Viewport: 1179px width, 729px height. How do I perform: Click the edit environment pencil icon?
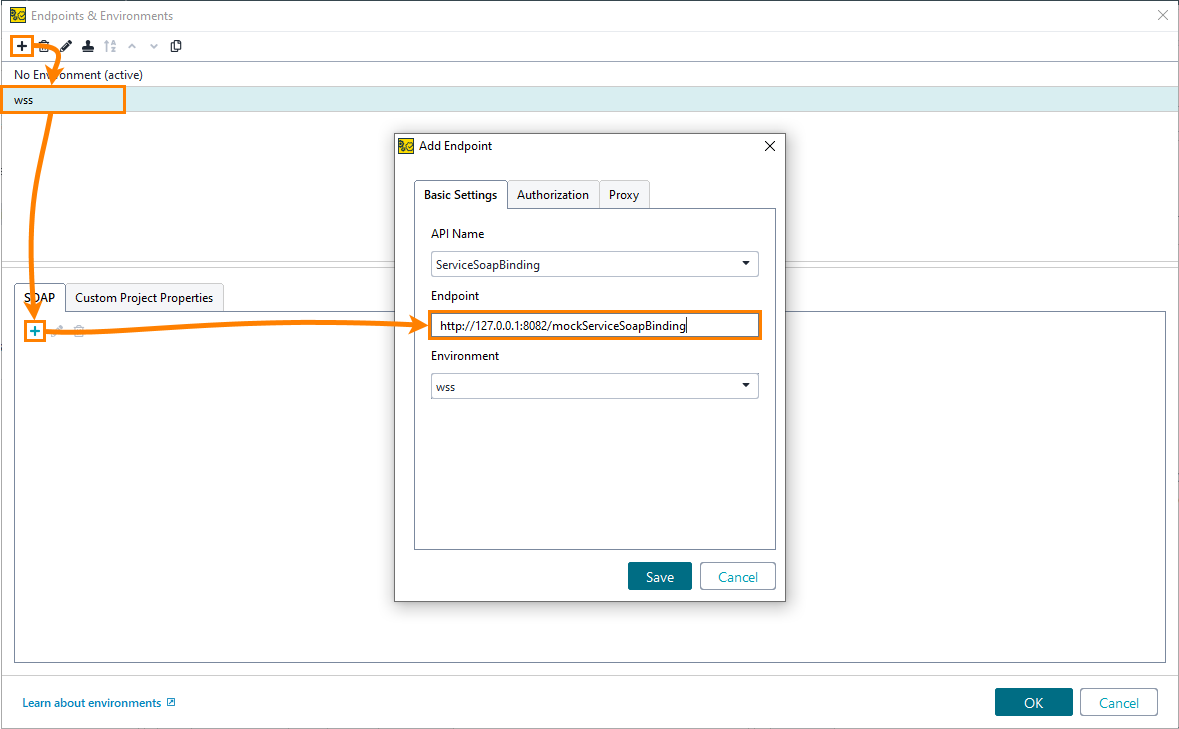[x=65, y=46]
